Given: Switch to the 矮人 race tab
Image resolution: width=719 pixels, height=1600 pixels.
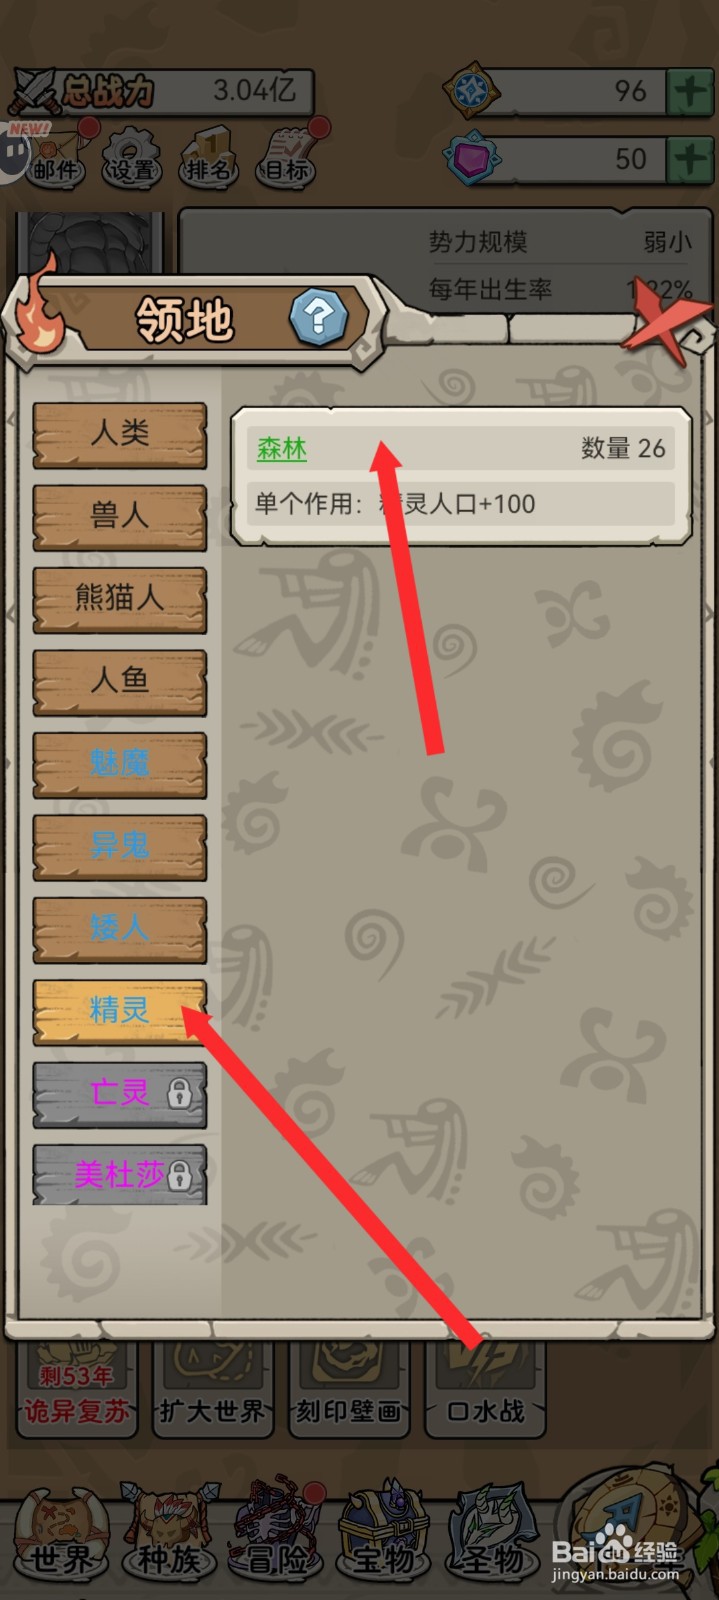Looking at the screenshot, I should coord(120,929).
